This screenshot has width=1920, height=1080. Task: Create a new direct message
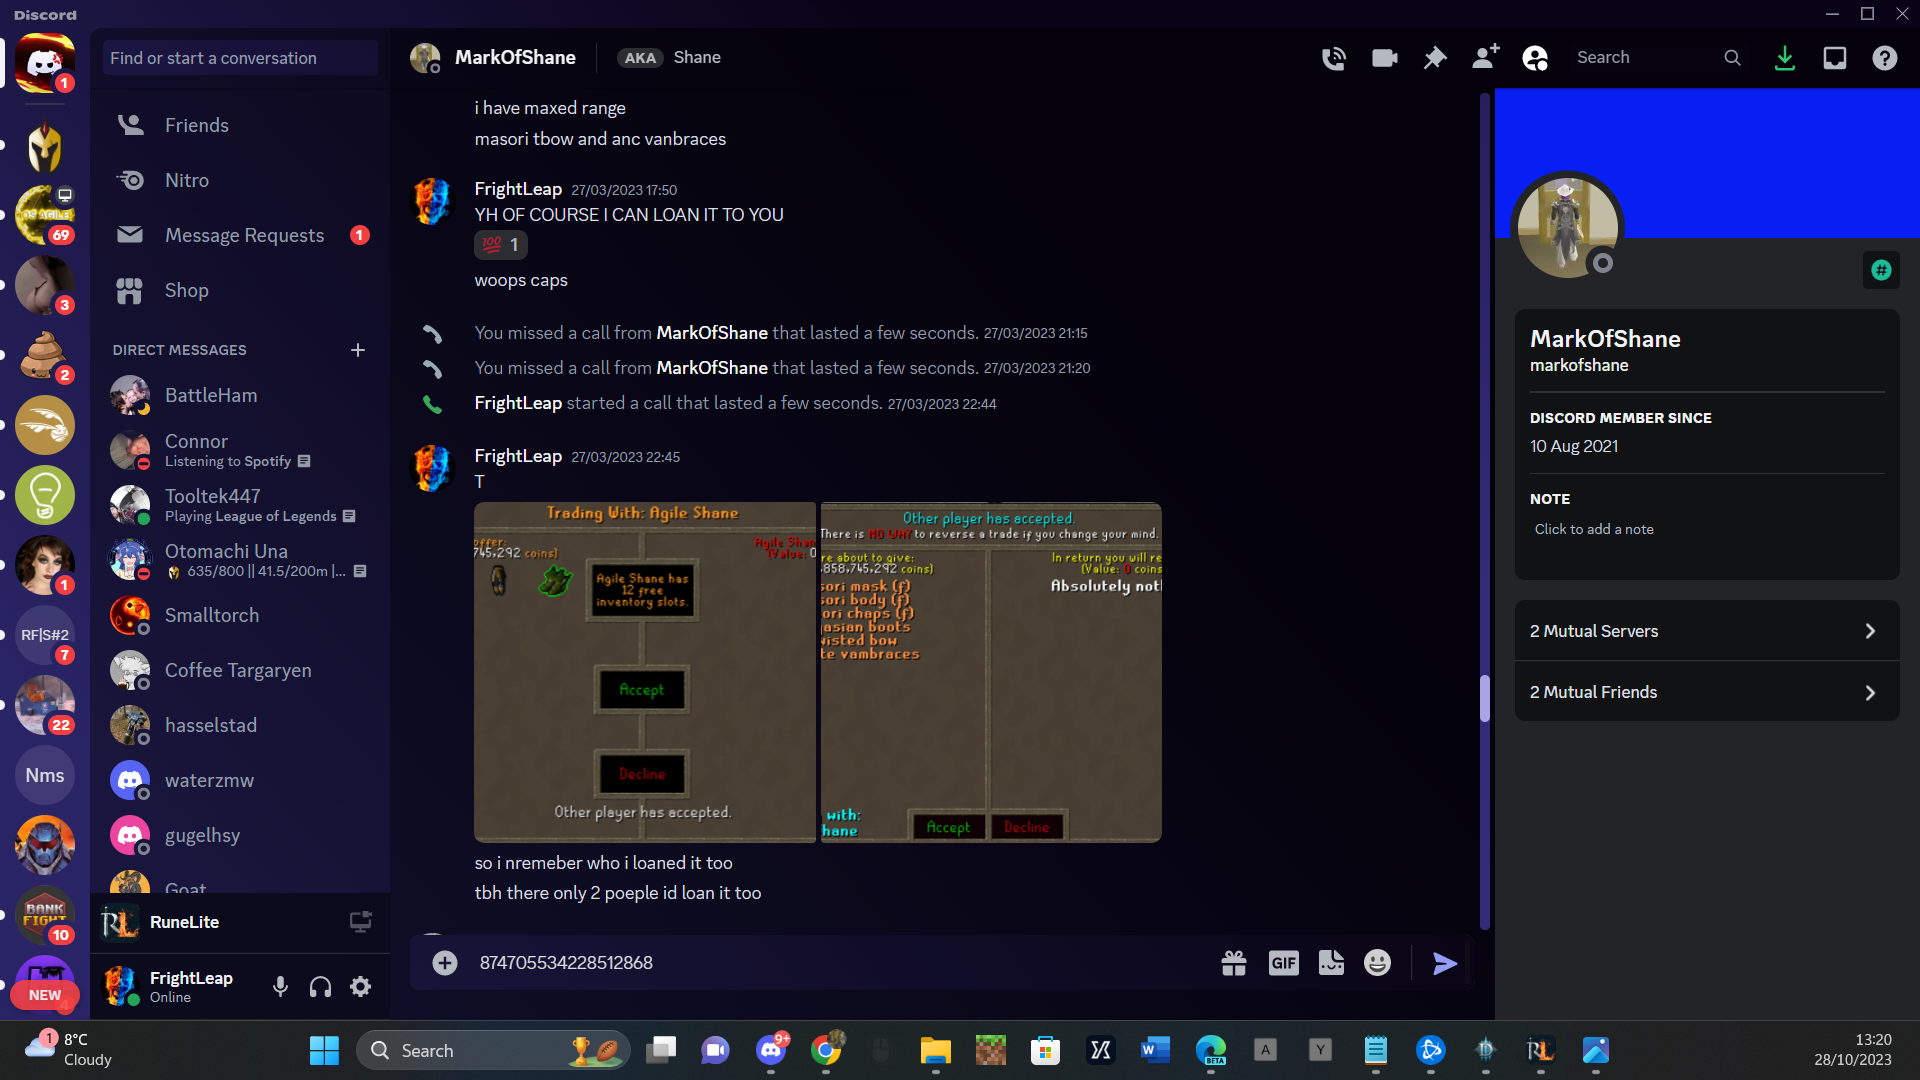click(358, 350)
